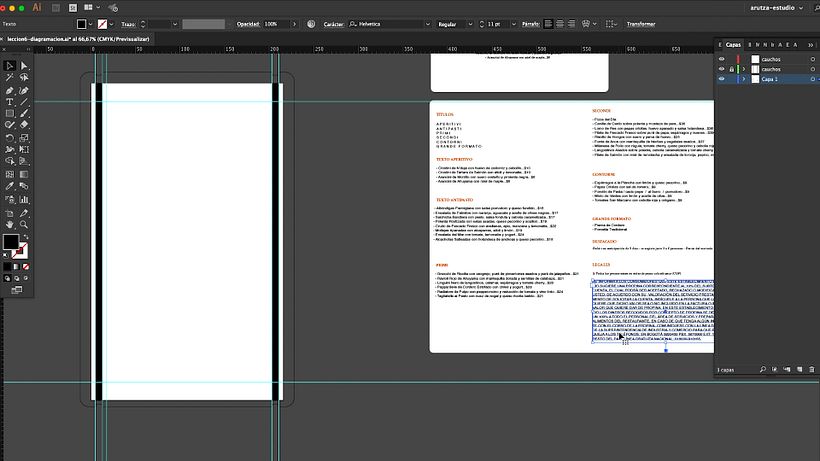The image size is (820, 461).
Task: Hide the unlocked red cauchos layer
Action: click(722, 59)
